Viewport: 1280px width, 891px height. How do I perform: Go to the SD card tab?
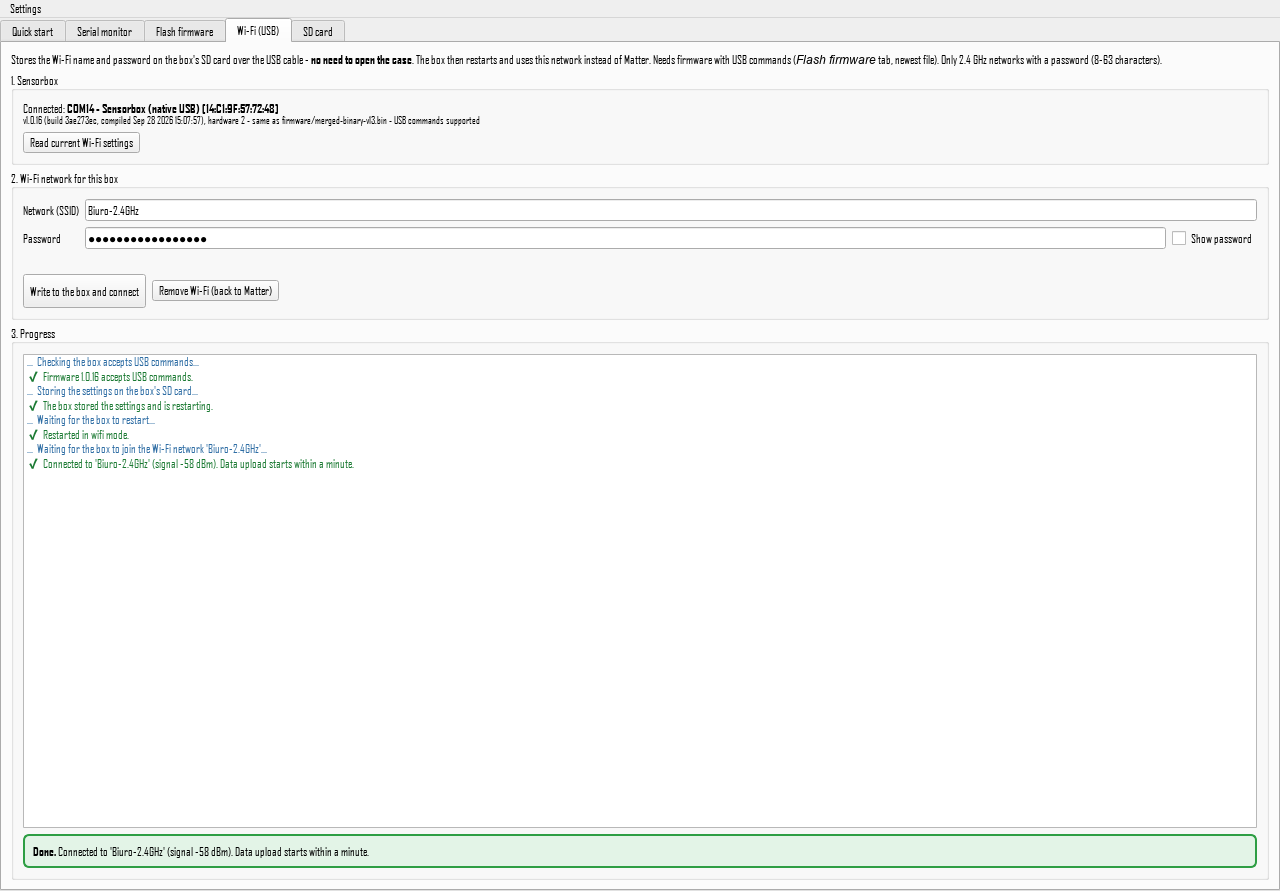[x=318, y=31]
